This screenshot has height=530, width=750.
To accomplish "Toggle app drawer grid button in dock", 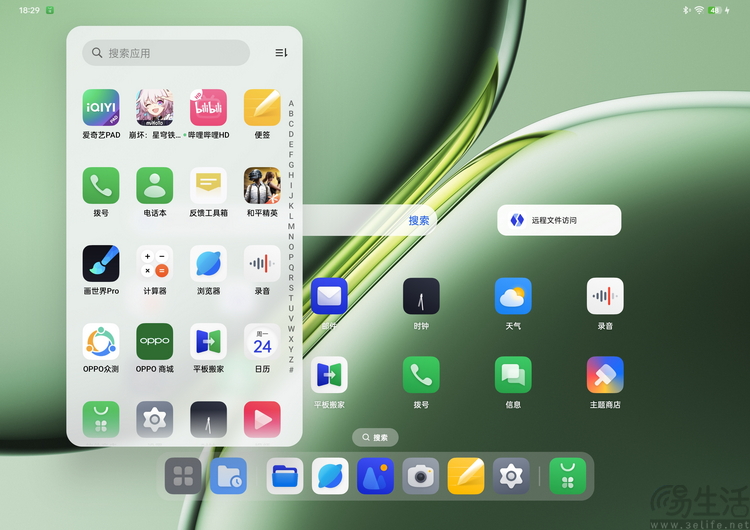I will point(183,476).
